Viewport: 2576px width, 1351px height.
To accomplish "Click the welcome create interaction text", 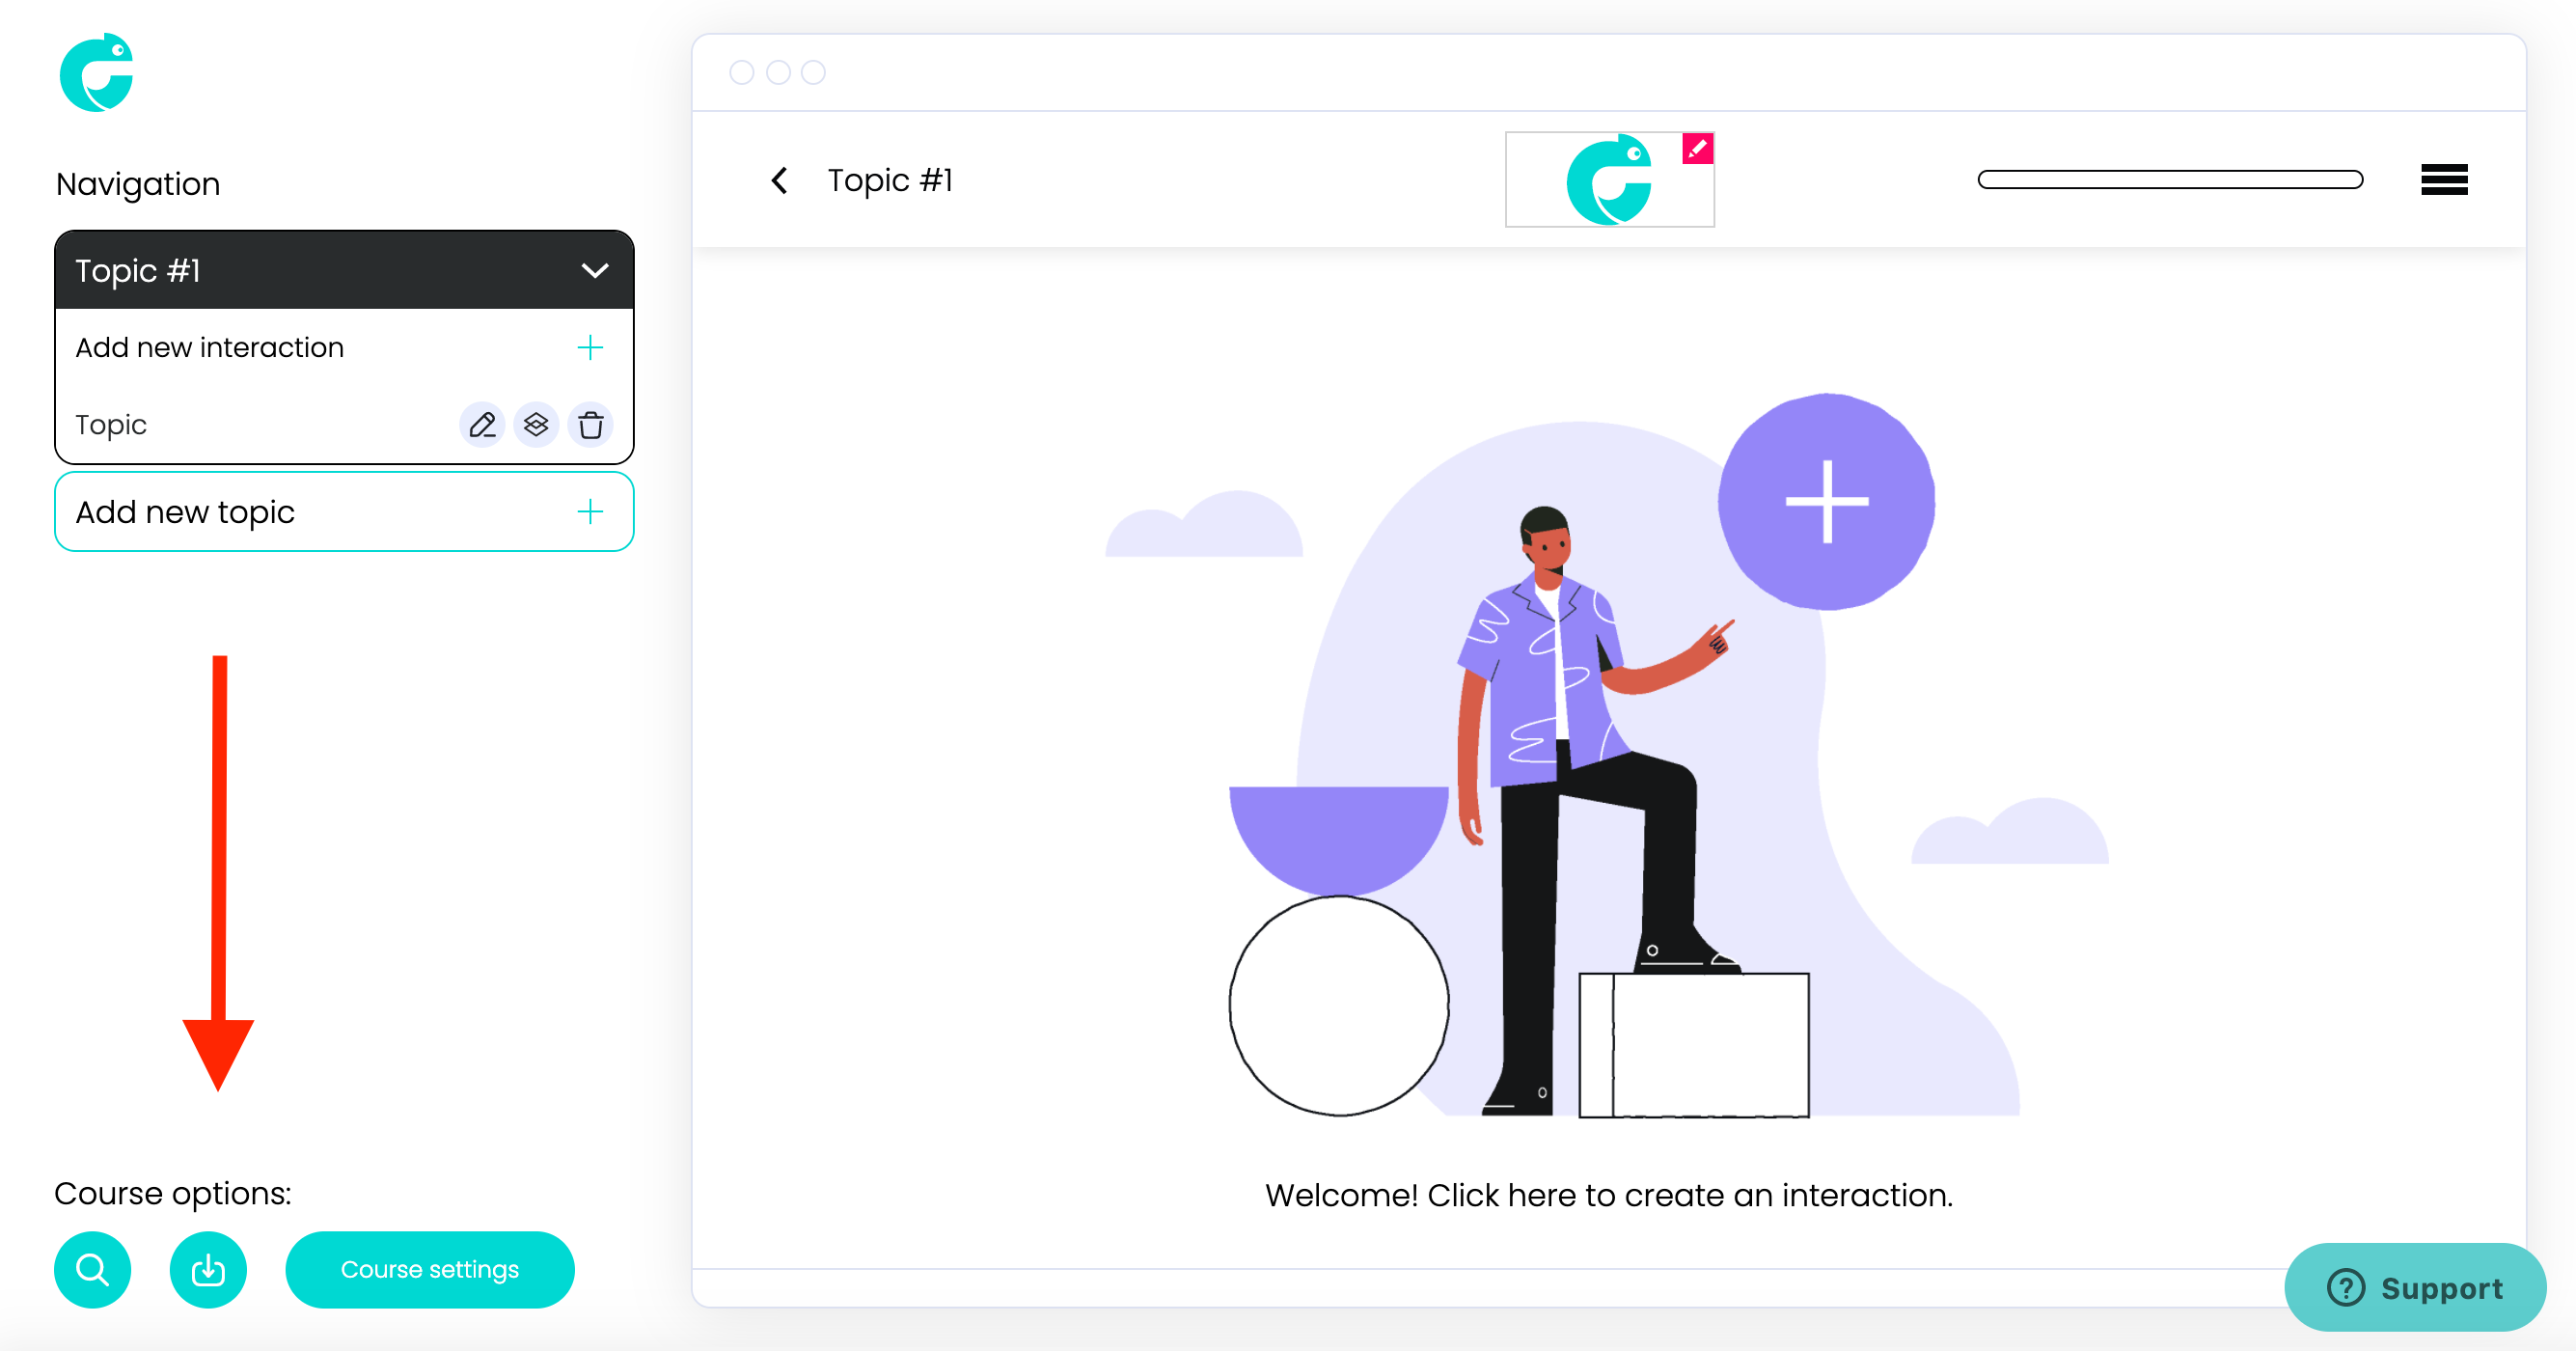I will (x=1609, y=1195).
